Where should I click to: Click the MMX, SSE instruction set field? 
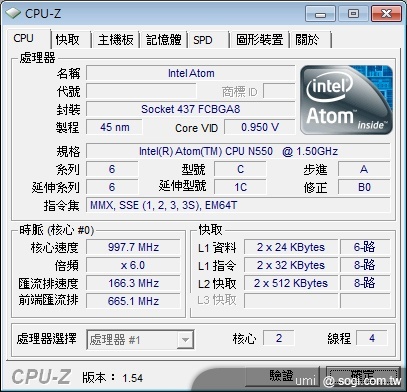(x=238, y=205)
